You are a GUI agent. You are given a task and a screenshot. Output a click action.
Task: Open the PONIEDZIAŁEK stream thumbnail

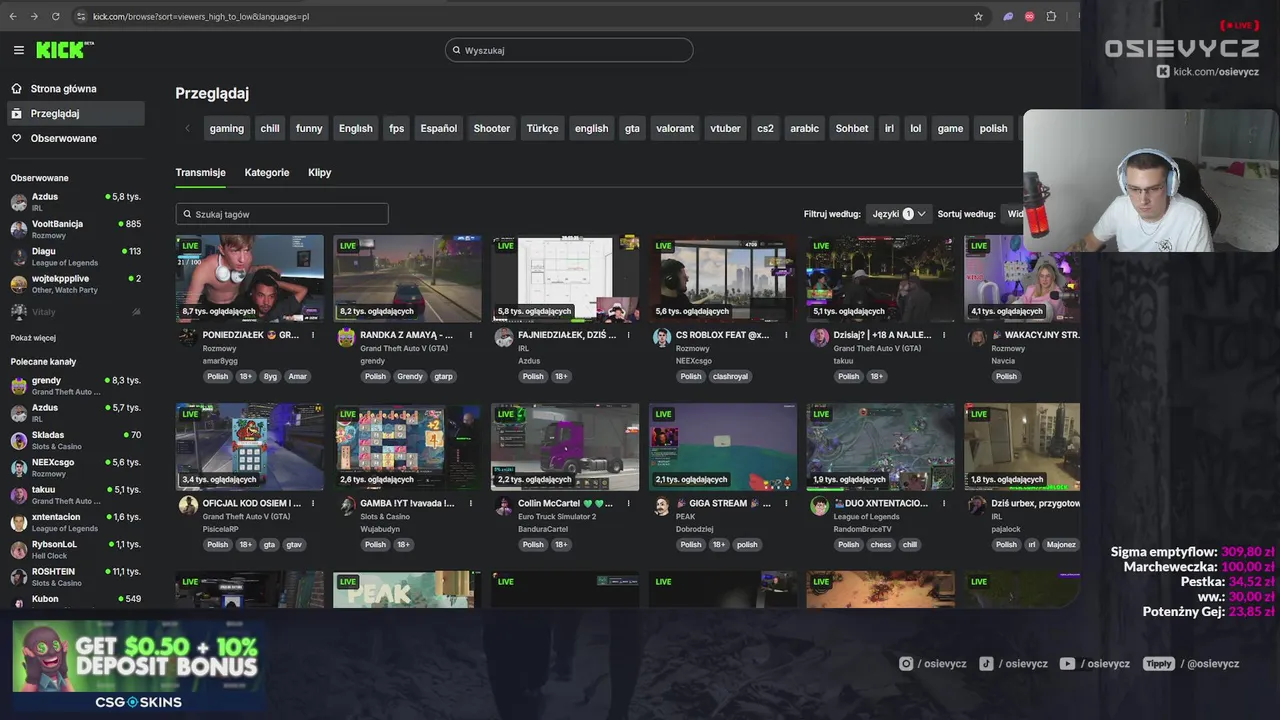[x=250, y=278]
